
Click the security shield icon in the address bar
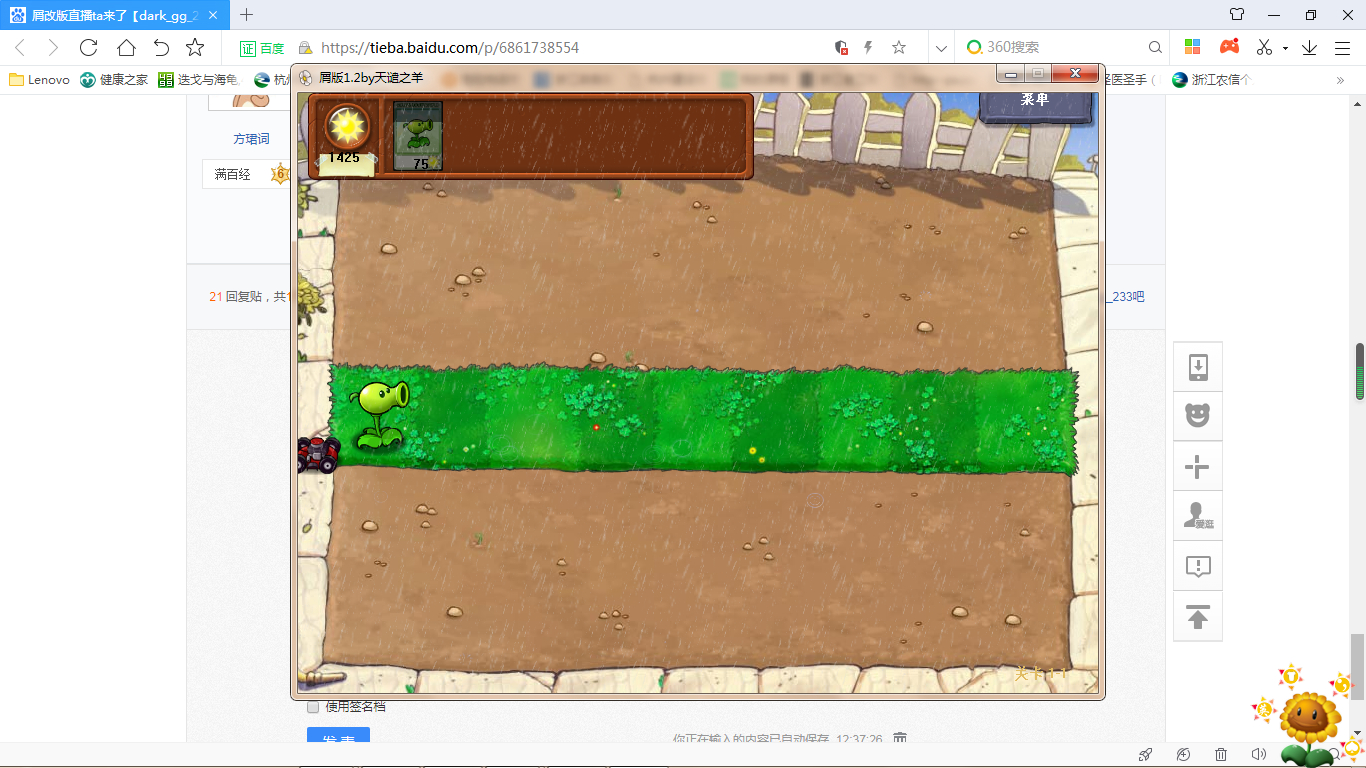click(841, 47)
